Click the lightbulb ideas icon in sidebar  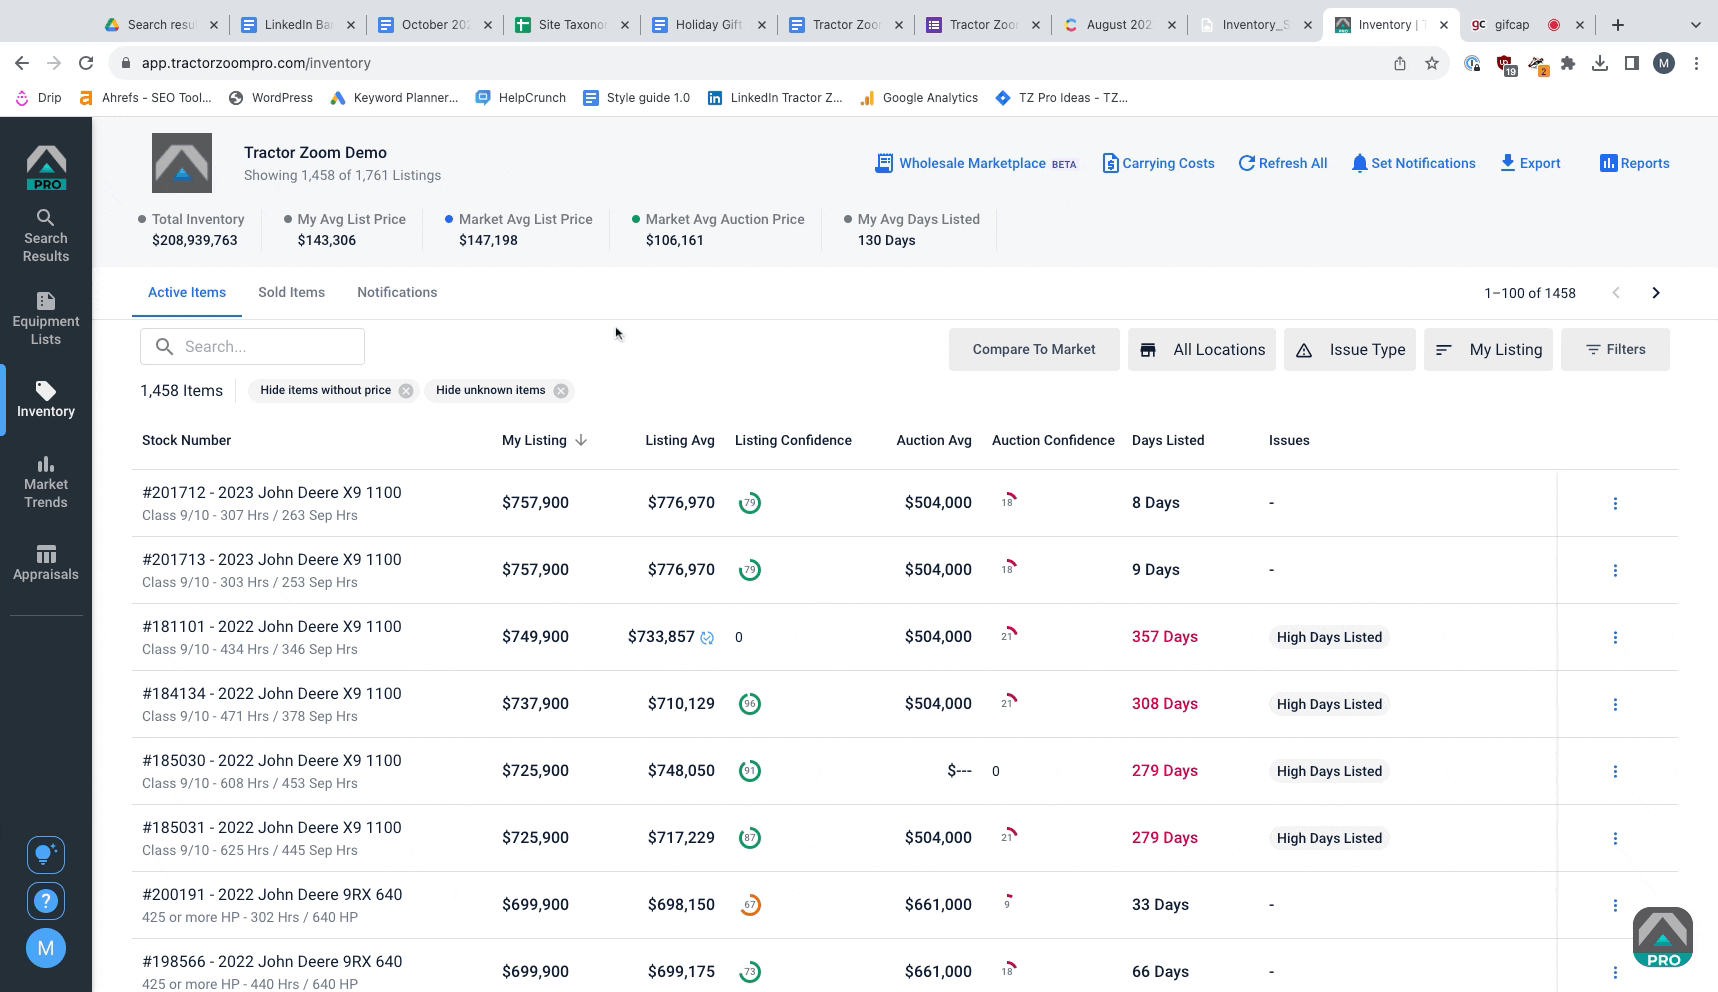click(46, 854)
